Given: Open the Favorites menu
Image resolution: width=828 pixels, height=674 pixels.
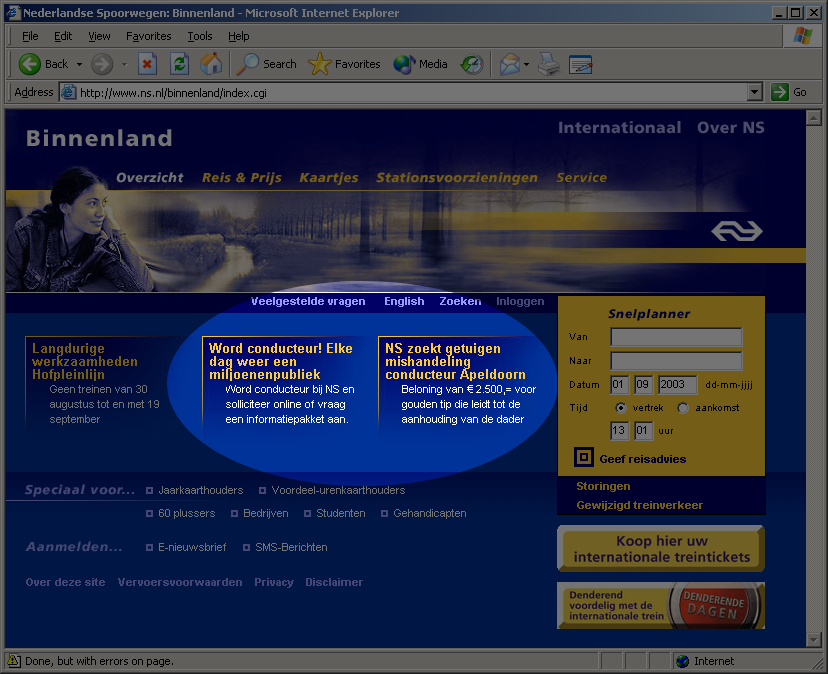Looking at the screenshot, I should tap(148, 36).
